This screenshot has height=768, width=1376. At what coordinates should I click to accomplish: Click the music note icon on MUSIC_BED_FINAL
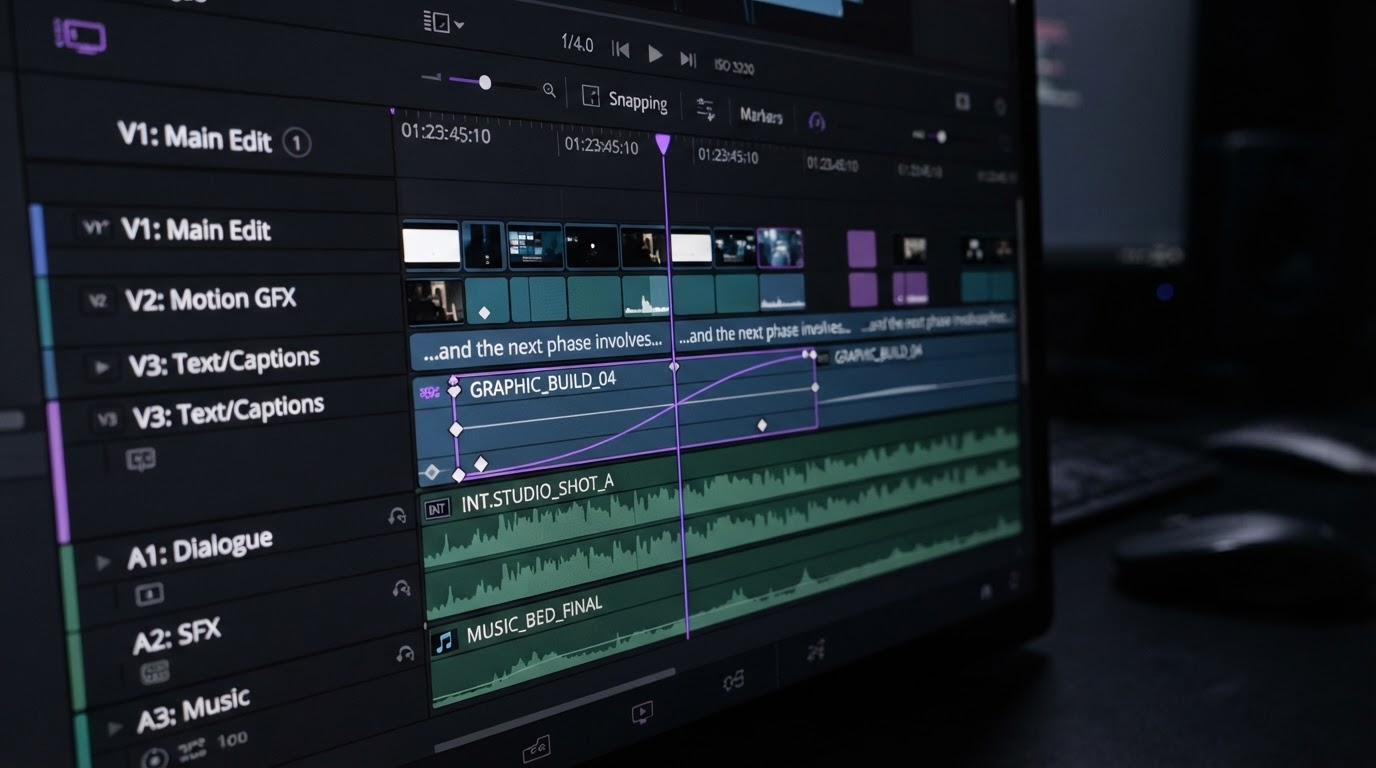point(444,641)
